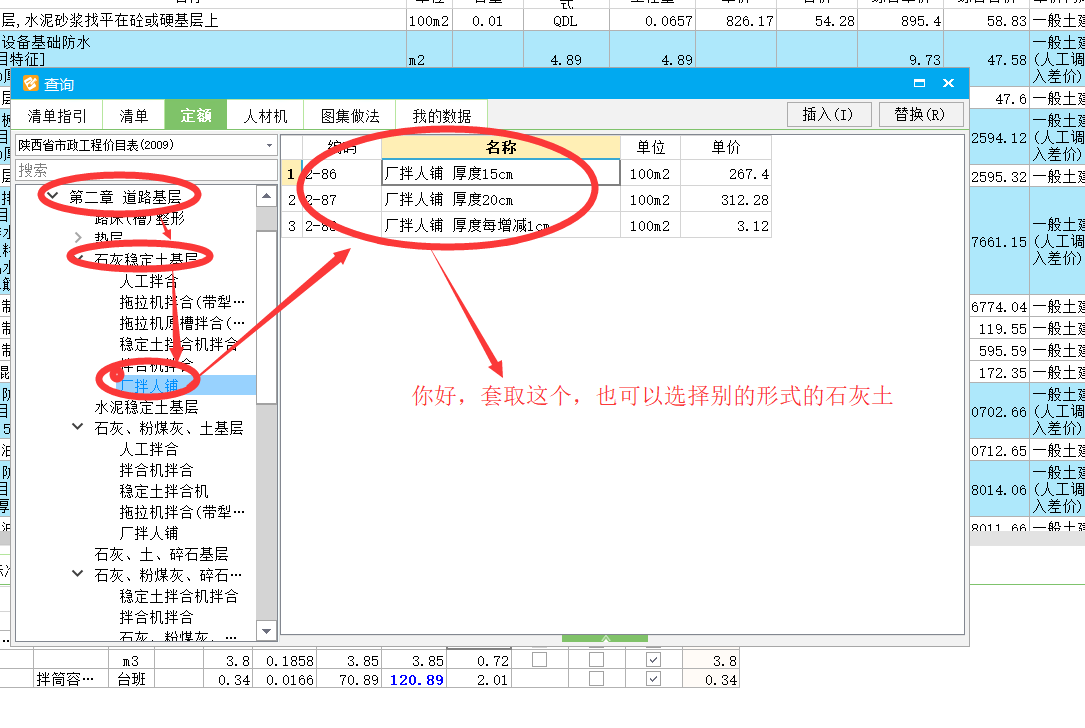Click the 312.28 price cell
This screenshot has width=1085, height=728.
pos(726,200)
